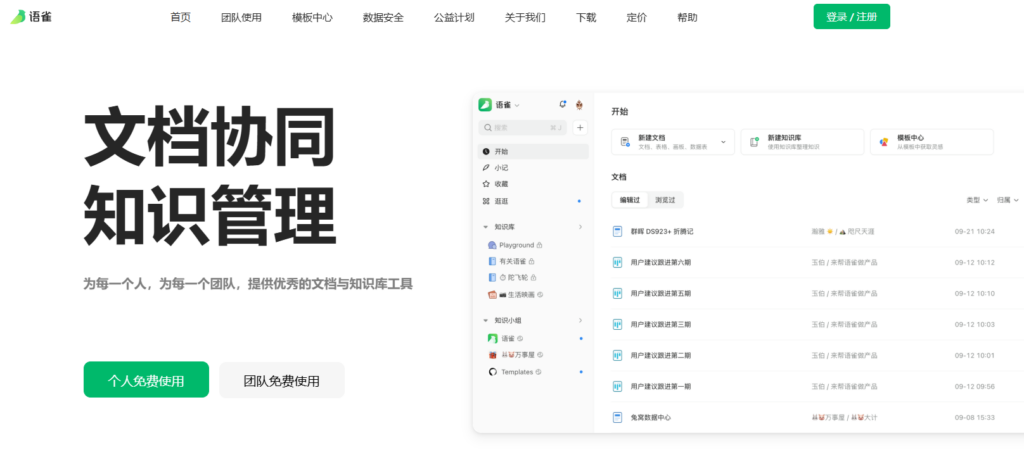Screen dimensions: 1024x464
Task: Click the doc icon of 兔窝数据中心
Action: pos(617,418)
